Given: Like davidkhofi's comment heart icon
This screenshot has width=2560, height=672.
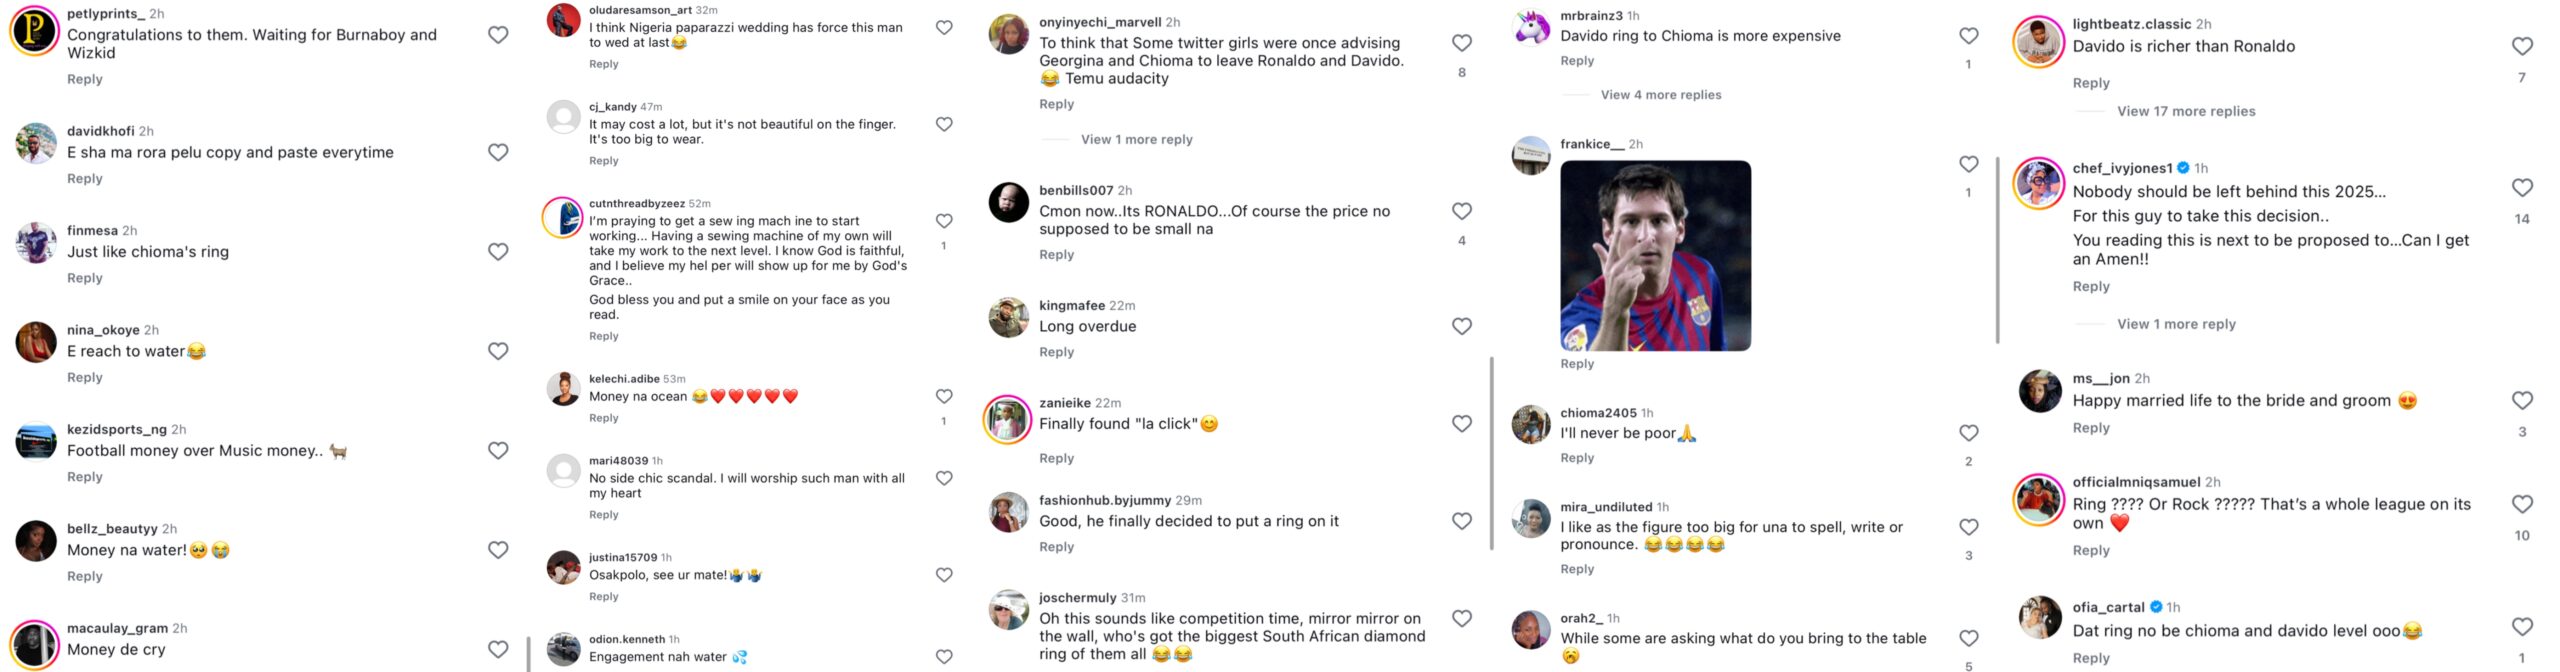Looking at the screenshot, I should coord(498,152).
